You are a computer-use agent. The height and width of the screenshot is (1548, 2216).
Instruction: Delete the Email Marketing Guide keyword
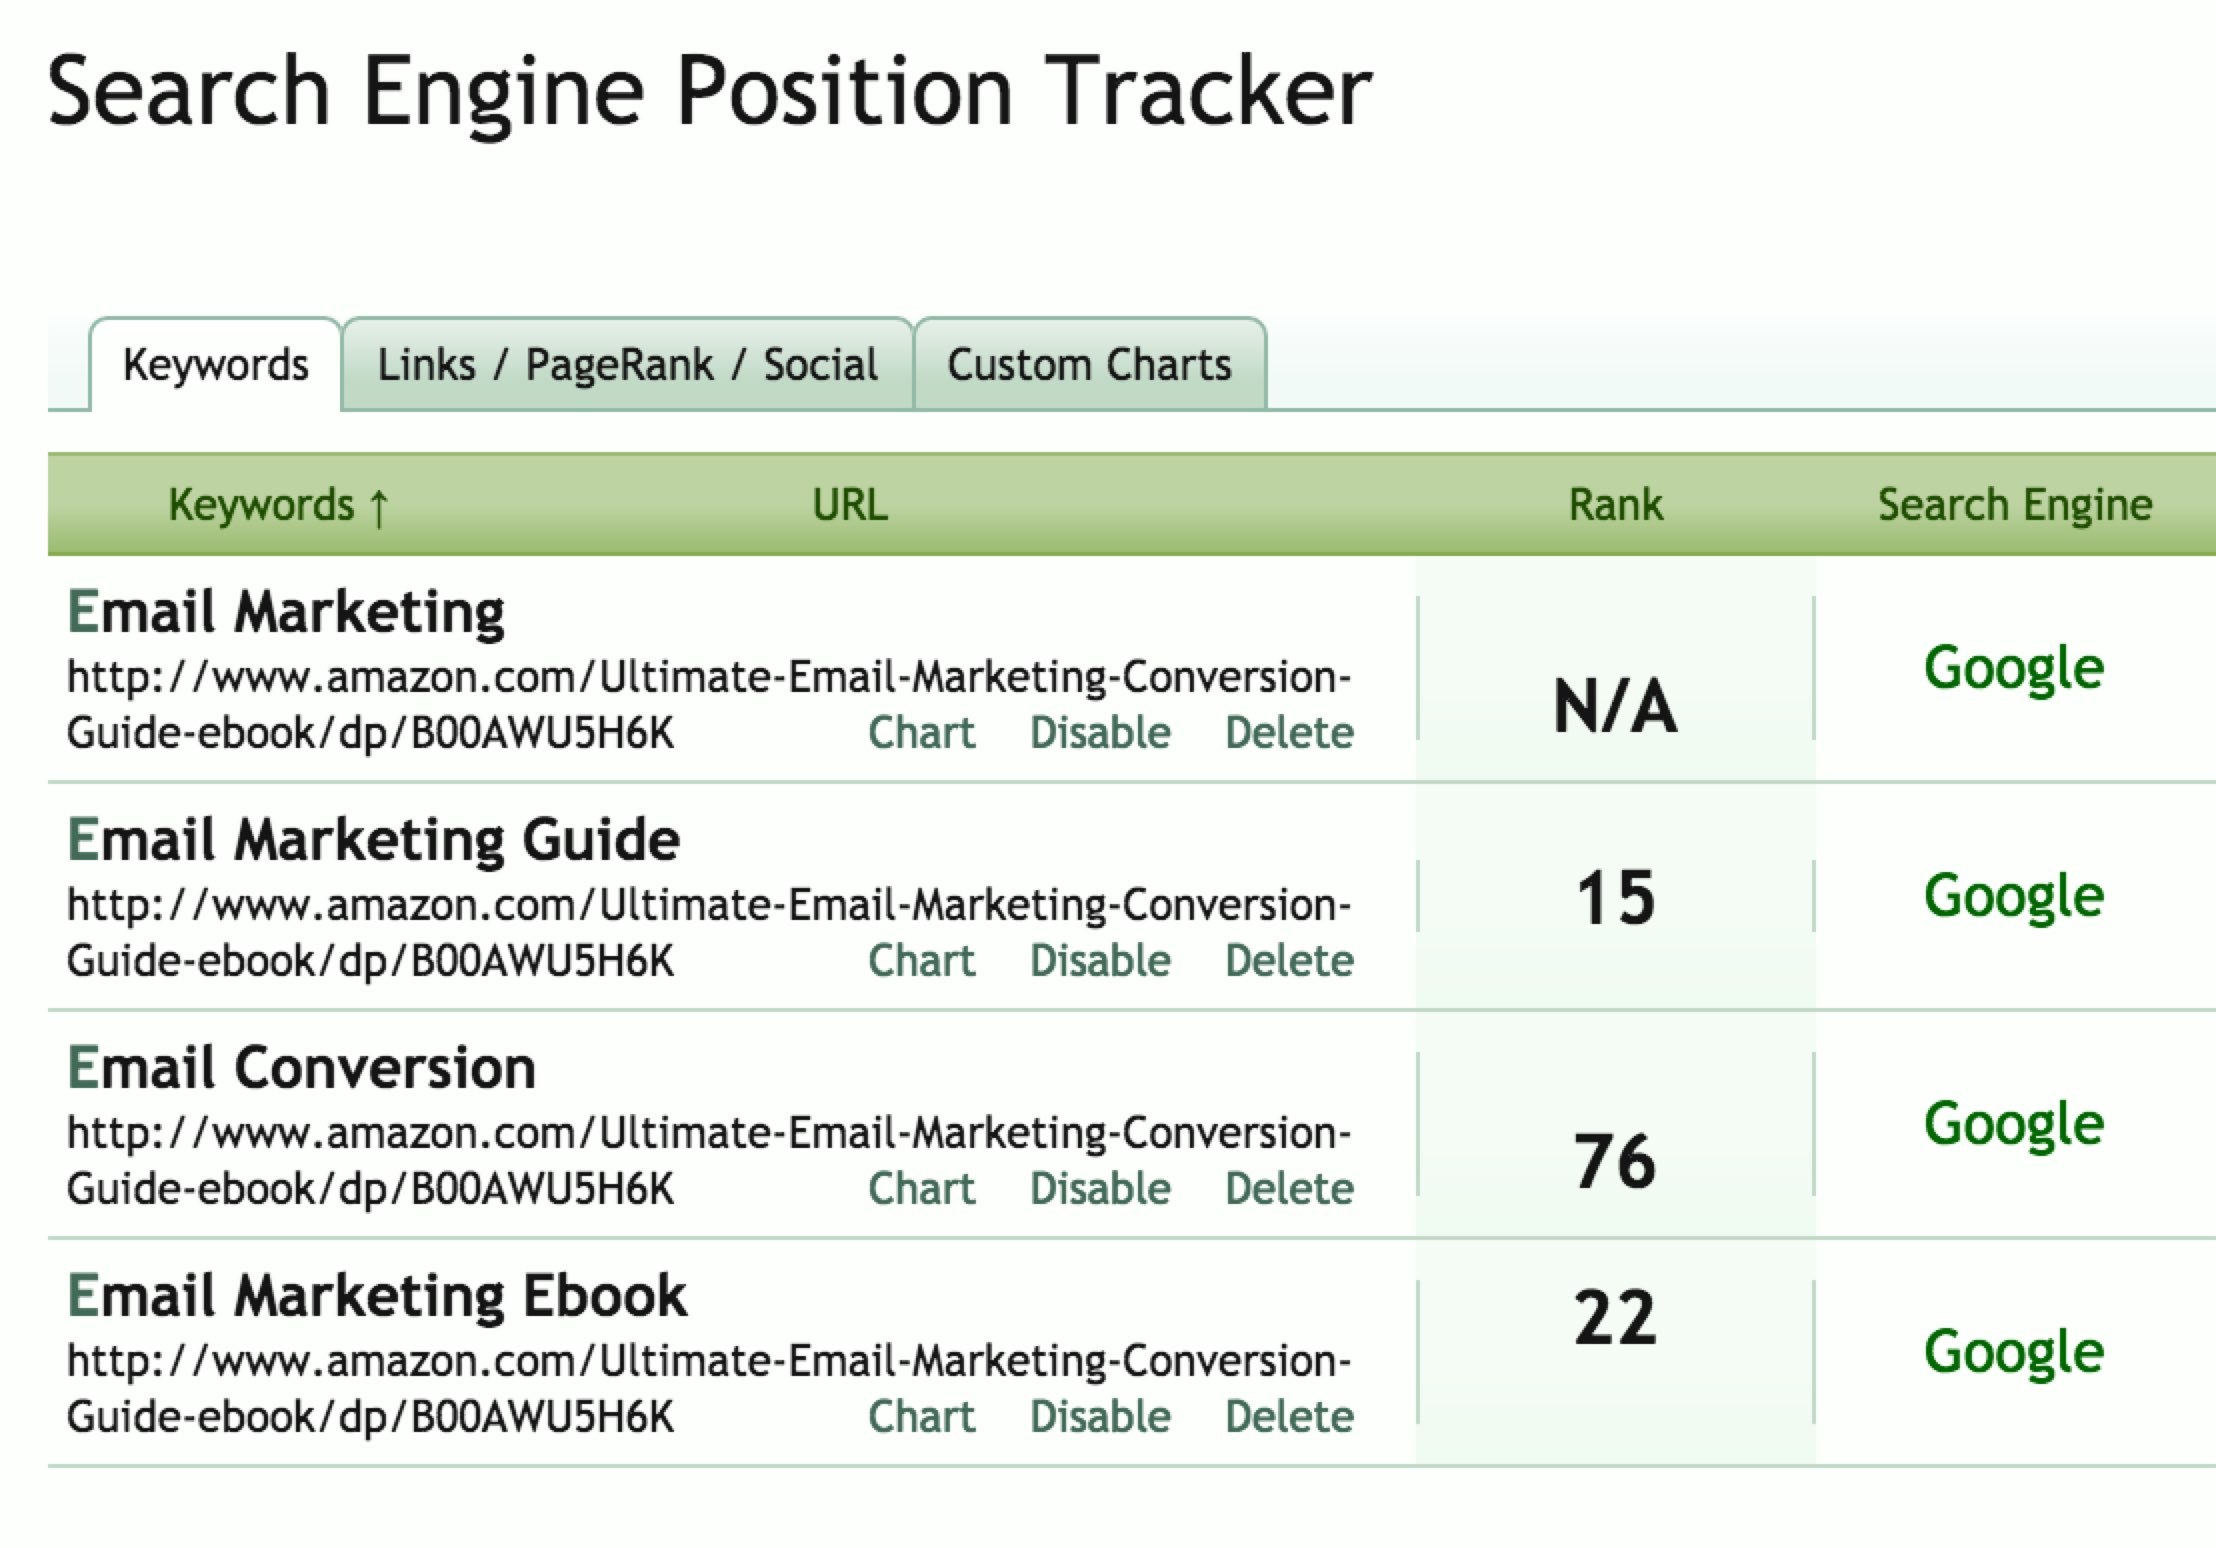(1289, 961)
